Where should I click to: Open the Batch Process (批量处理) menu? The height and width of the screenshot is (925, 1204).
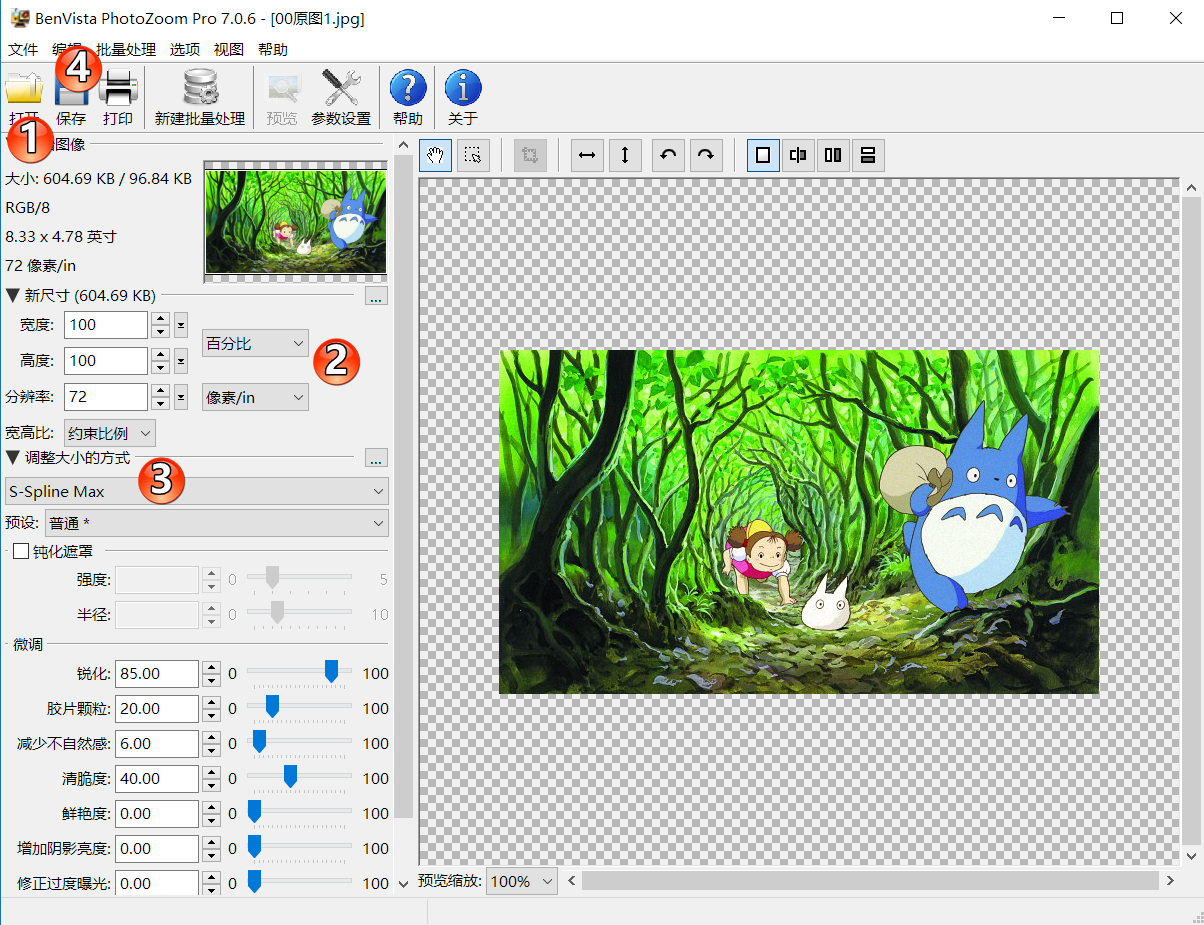point(126,49)
